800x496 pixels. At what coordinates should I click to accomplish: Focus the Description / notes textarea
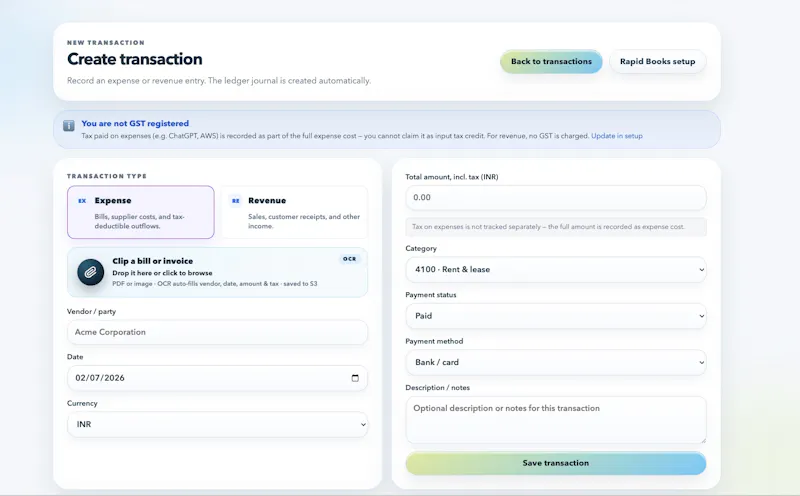(556, 419)
